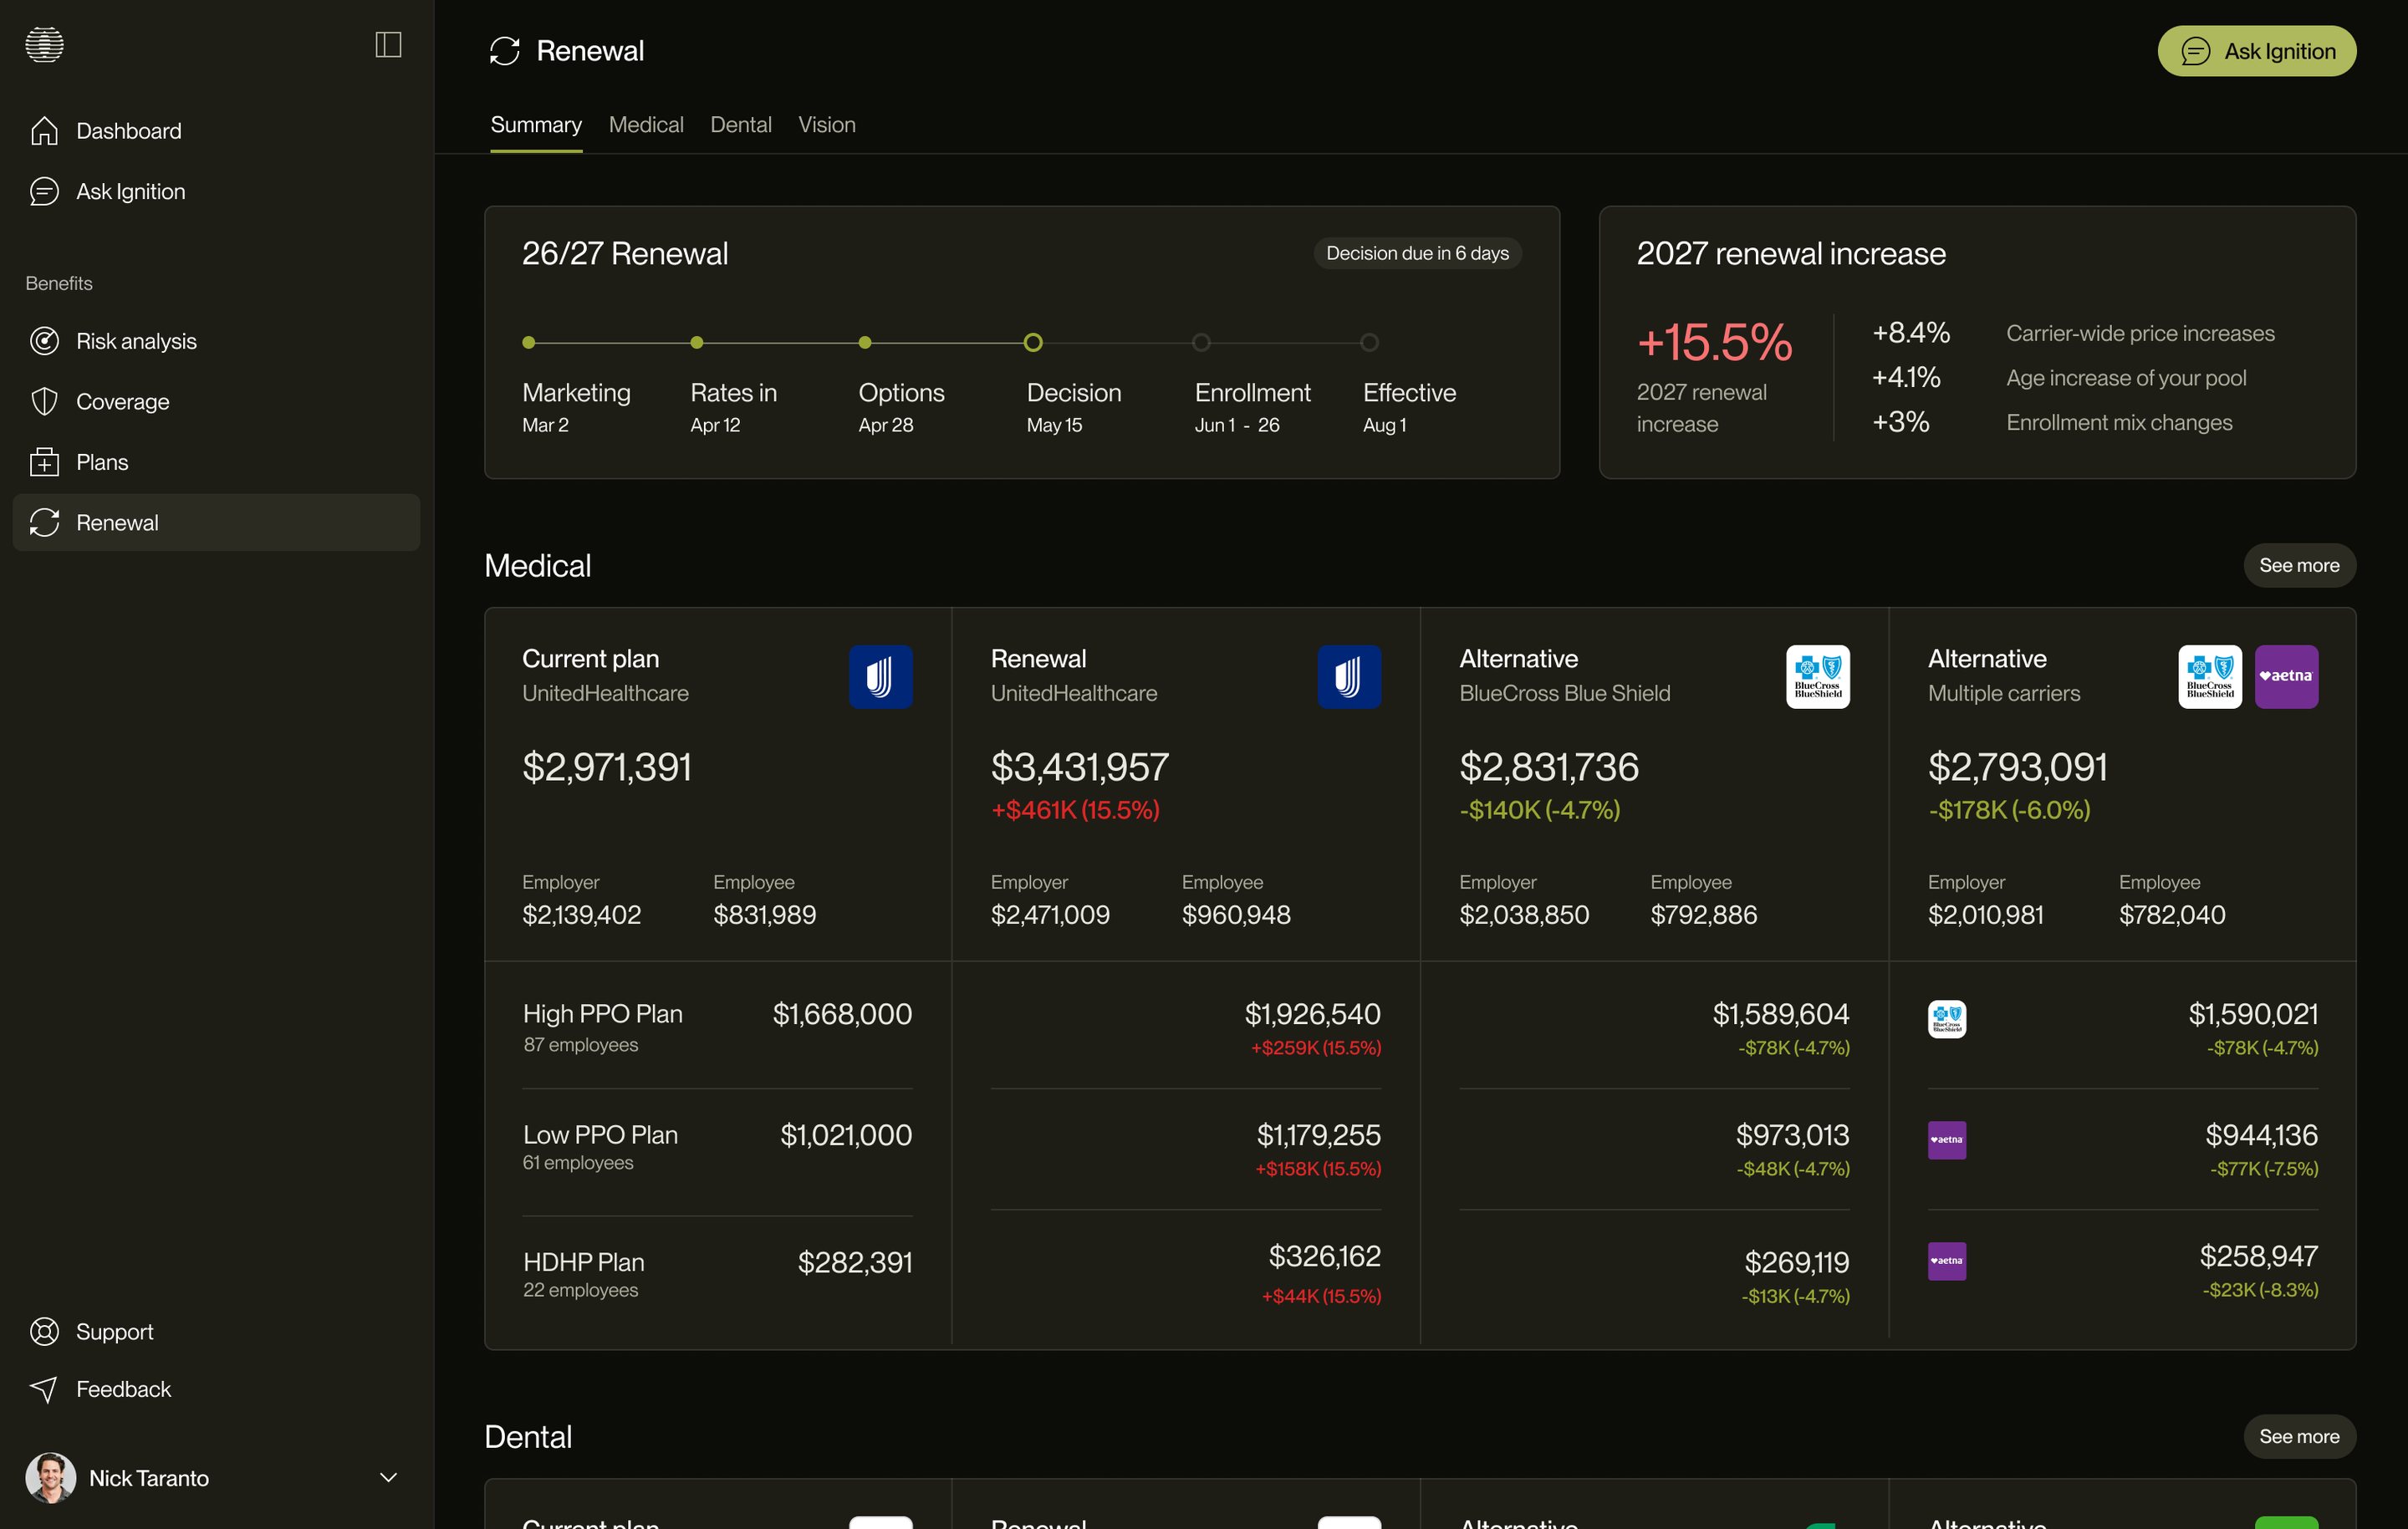Click the $3,431,957 renewal total
This screenshot has width=2408, height=1529.
1079,767
